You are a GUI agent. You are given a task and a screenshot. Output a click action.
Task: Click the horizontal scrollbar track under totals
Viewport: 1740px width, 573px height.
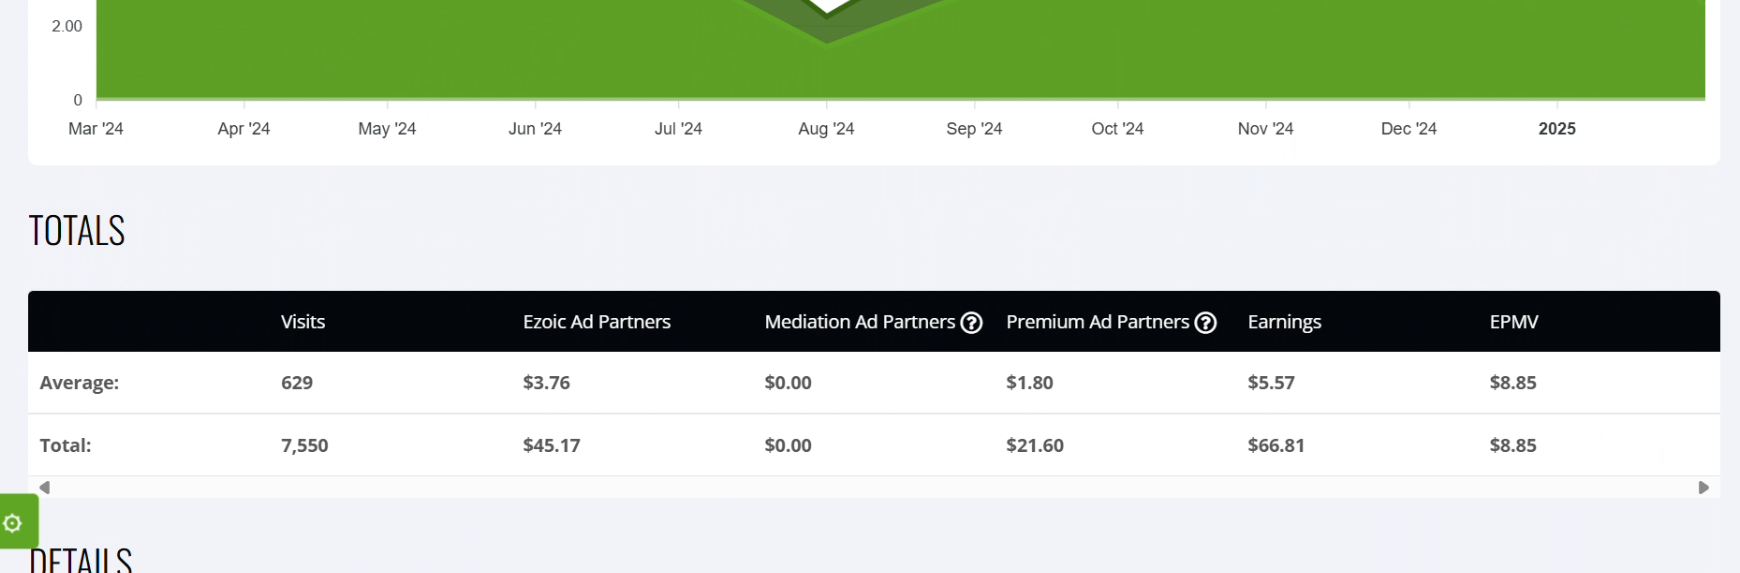(x=874, y=487)
